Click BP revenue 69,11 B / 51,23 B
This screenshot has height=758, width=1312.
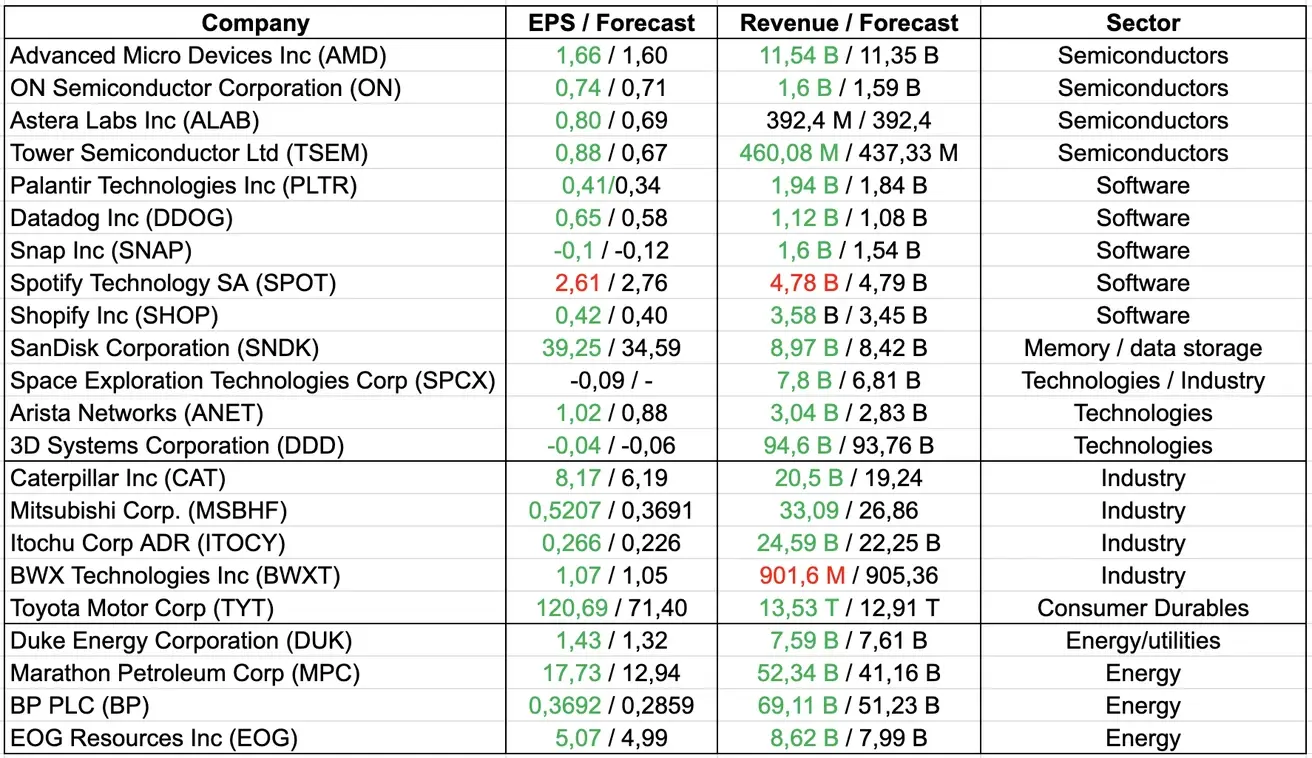849,706
